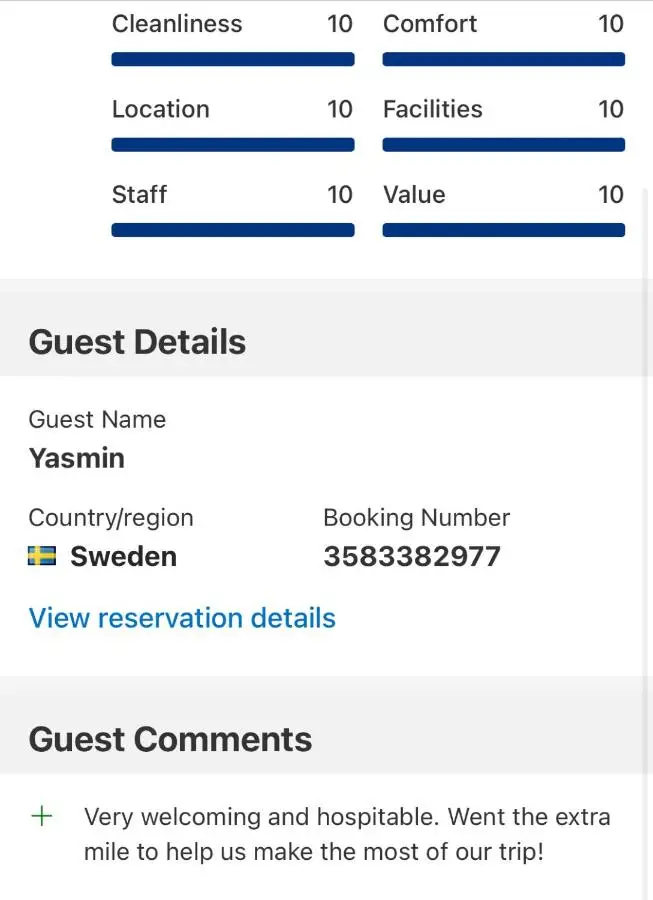Click booking number 3583382977
The height and width of the screenshot is (900, 653).
pyautogui.click(x=411, y=557)
